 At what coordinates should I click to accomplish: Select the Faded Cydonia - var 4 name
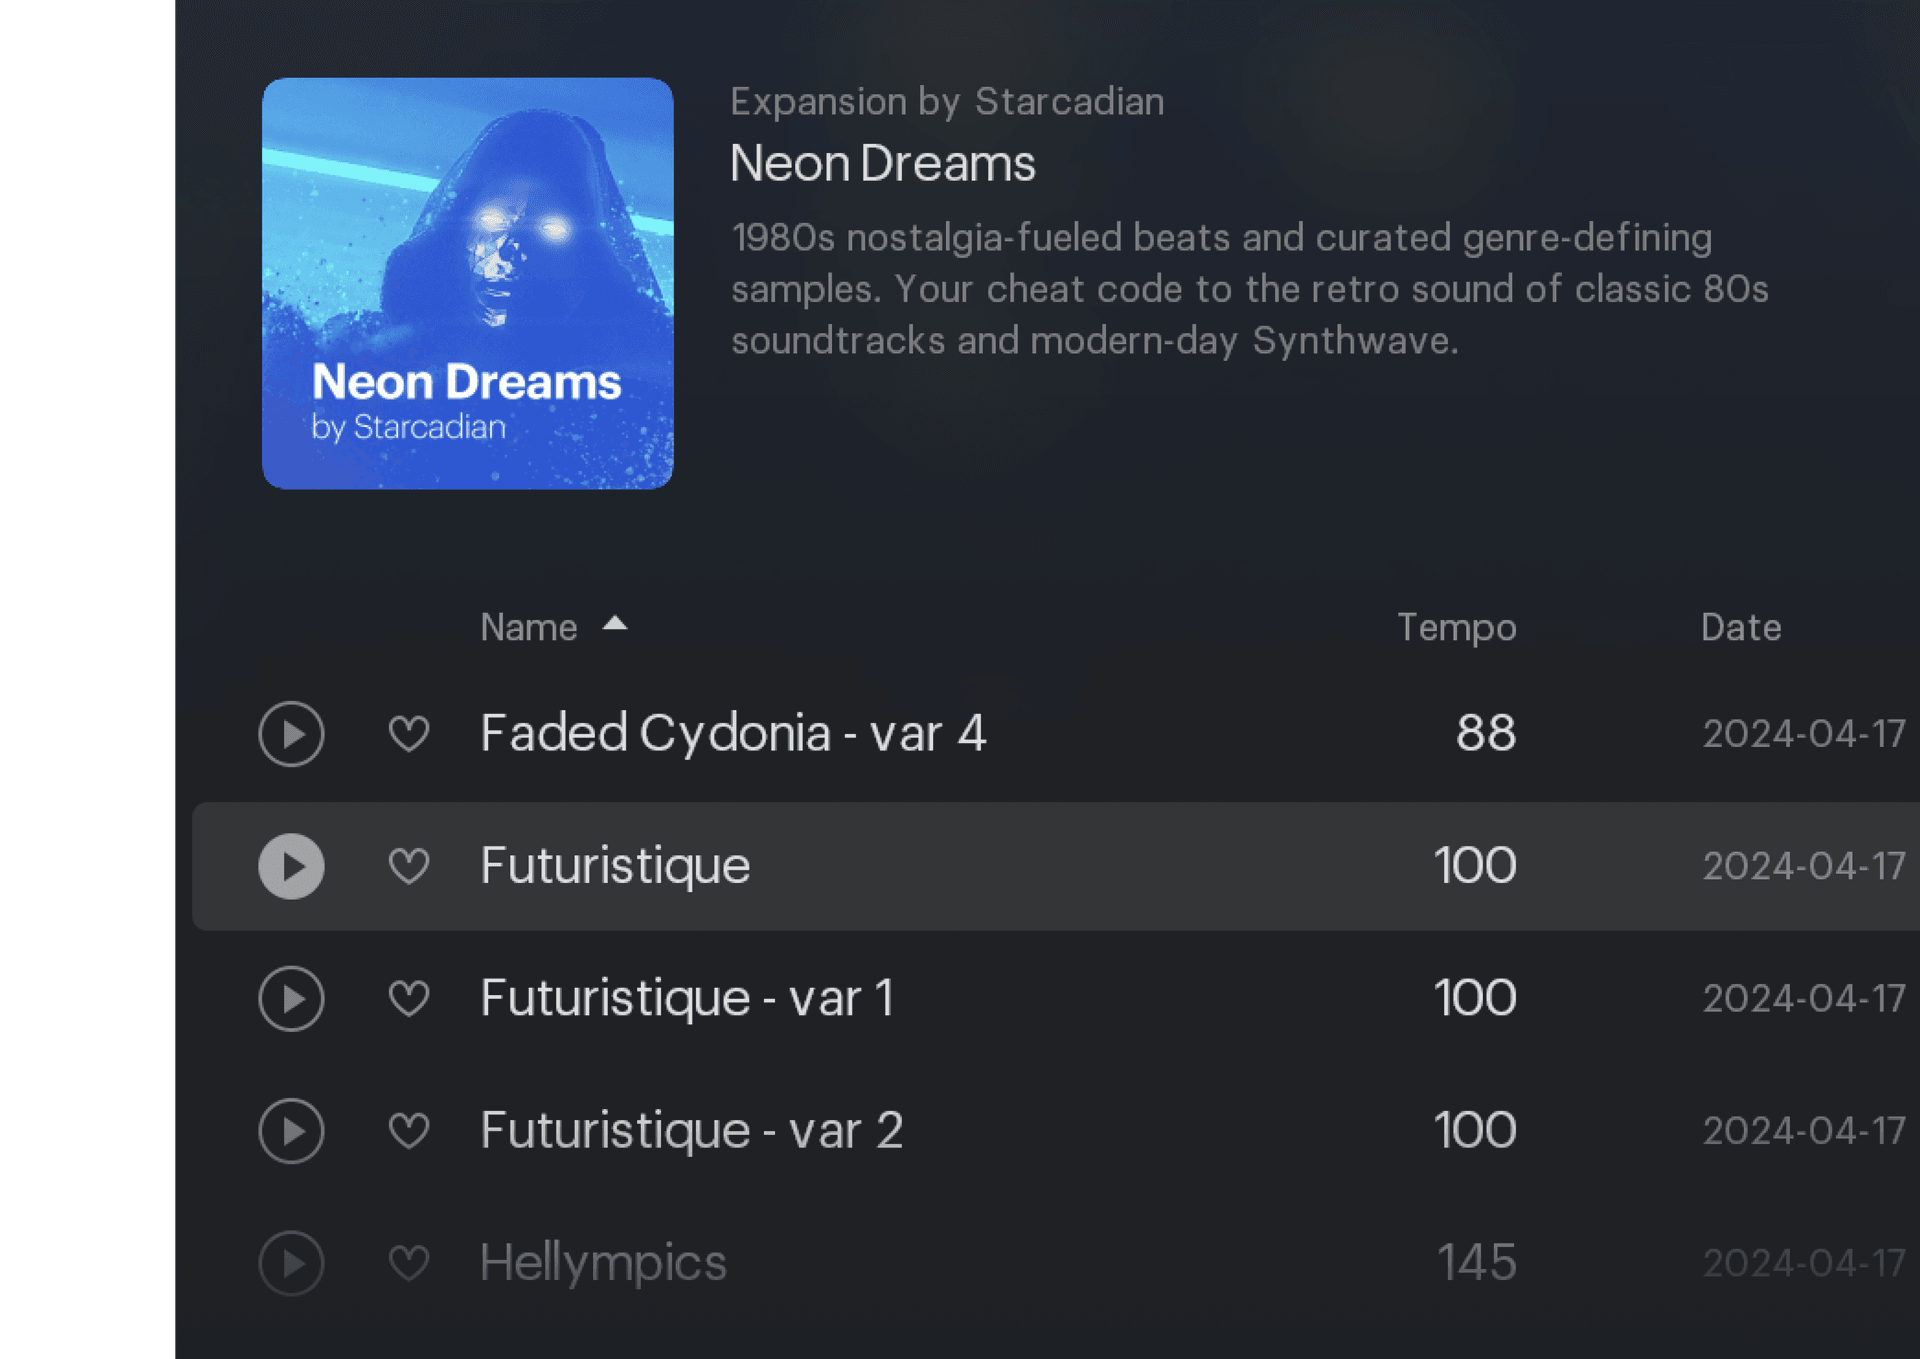pos(732,734)
